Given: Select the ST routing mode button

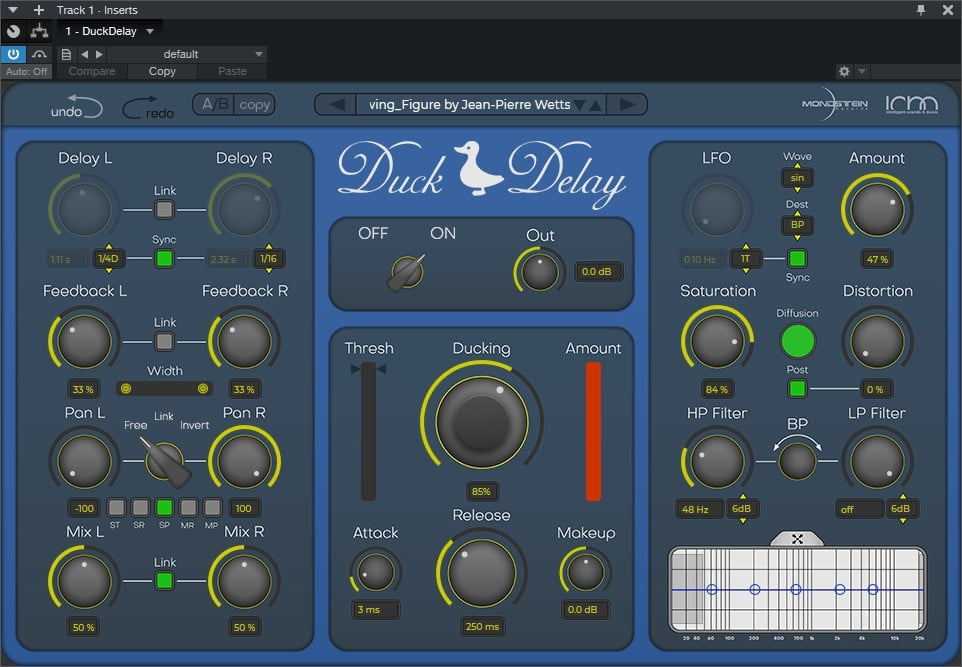Looking at the screenshot, I should (116, 507).
